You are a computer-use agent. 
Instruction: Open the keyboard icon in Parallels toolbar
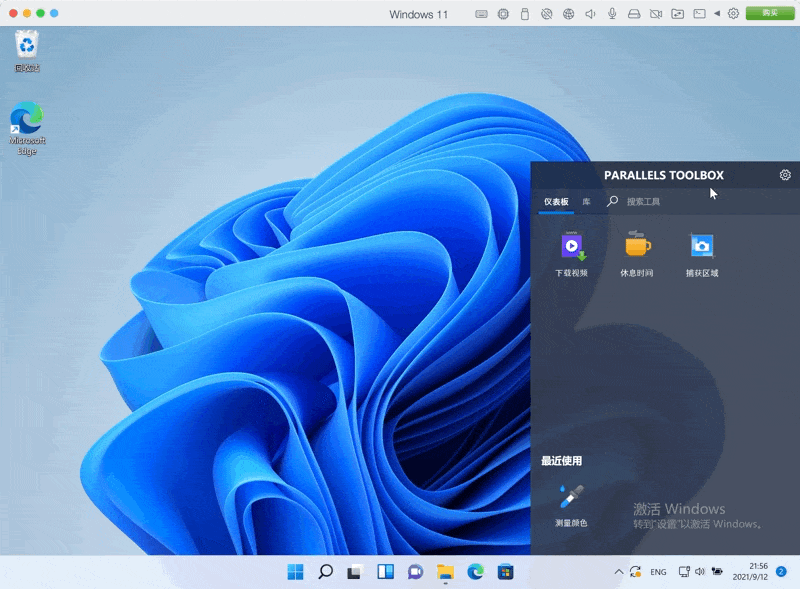pyautogui.click(x=481, y=14)
